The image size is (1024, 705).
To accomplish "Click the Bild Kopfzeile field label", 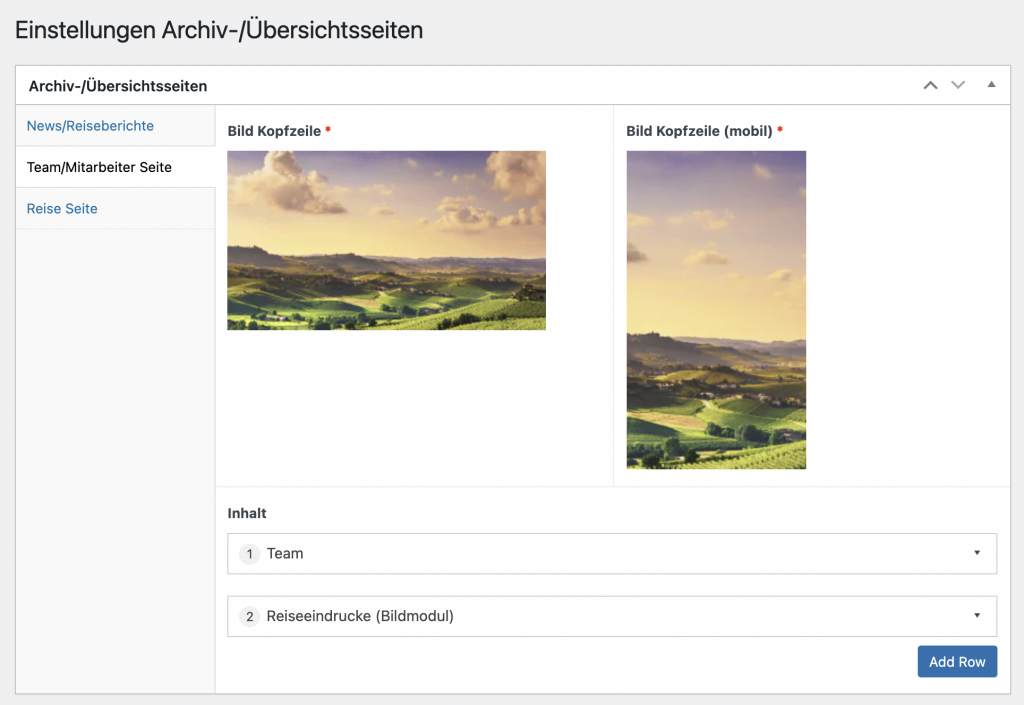I will click(274, 131).
